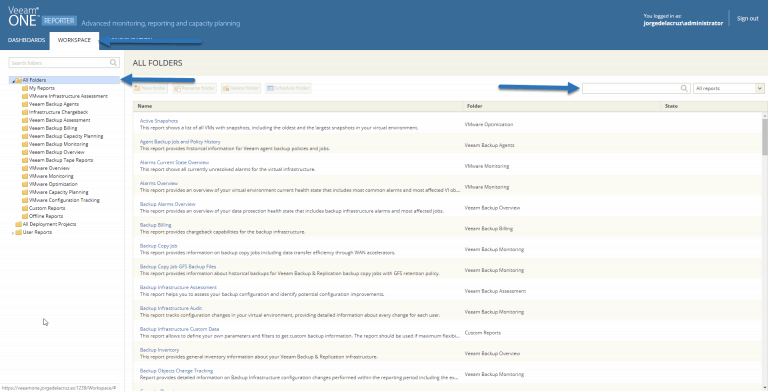Image resolution: width=768 pixels, height=392 pixels.
Task: Click the Veeam Backup Tape Reports folder icon
Action: click(24, 160)
